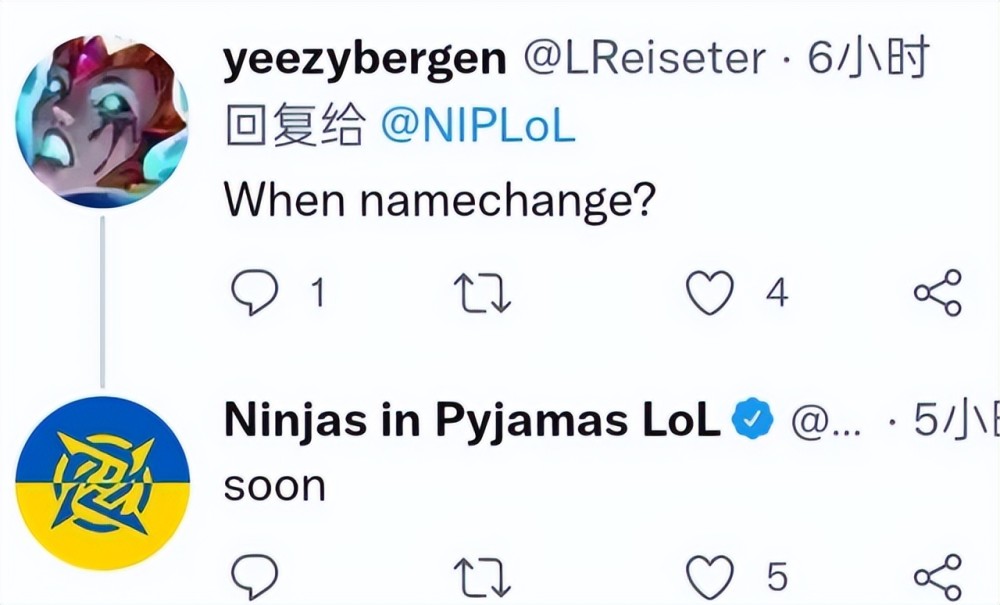Click the Ninjas in Pyjamas LoL name
The image size is (1000, 605).
pyautogui.click(x=471, y=421)
